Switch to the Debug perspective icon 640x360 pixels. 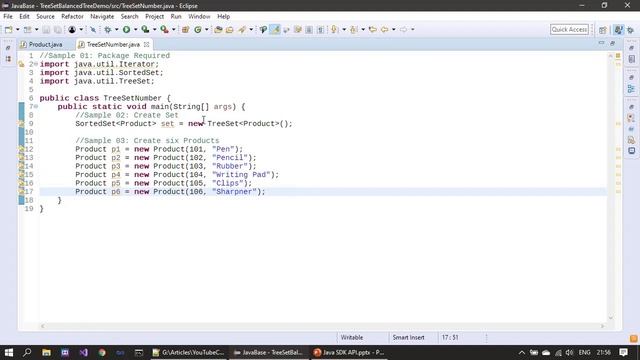[x=630, y=30]
